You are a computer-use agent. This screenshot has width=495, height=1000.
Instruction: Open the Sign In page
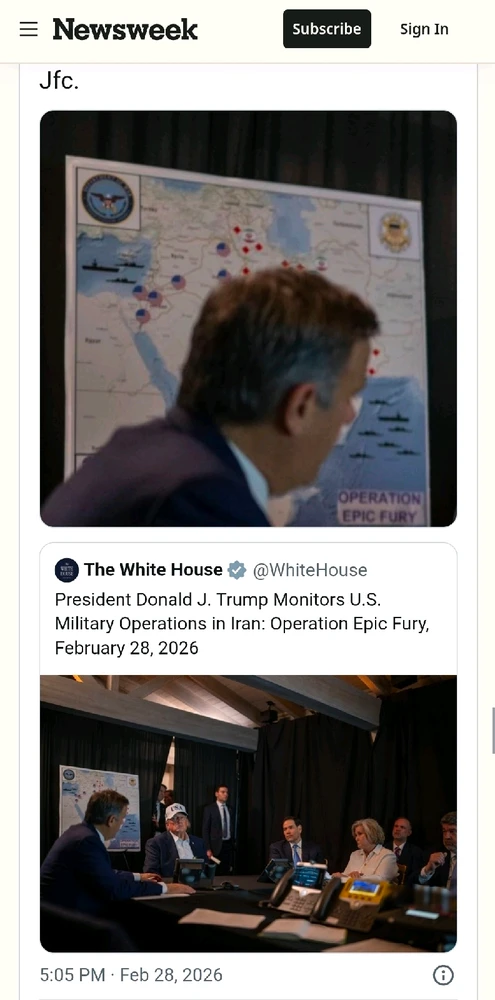tap(424, 29)
